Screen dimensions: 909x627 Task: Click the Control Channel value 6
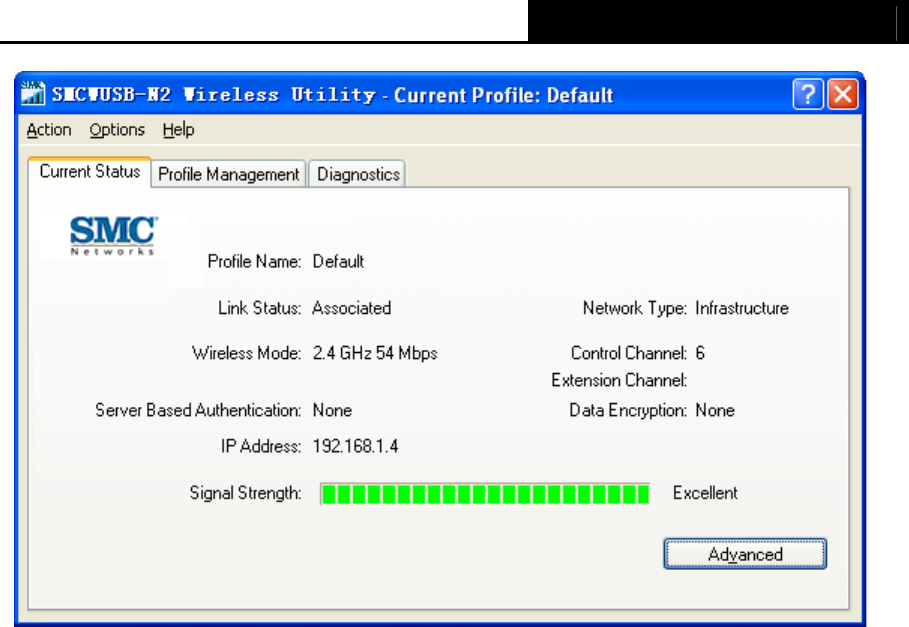point(700,353)
